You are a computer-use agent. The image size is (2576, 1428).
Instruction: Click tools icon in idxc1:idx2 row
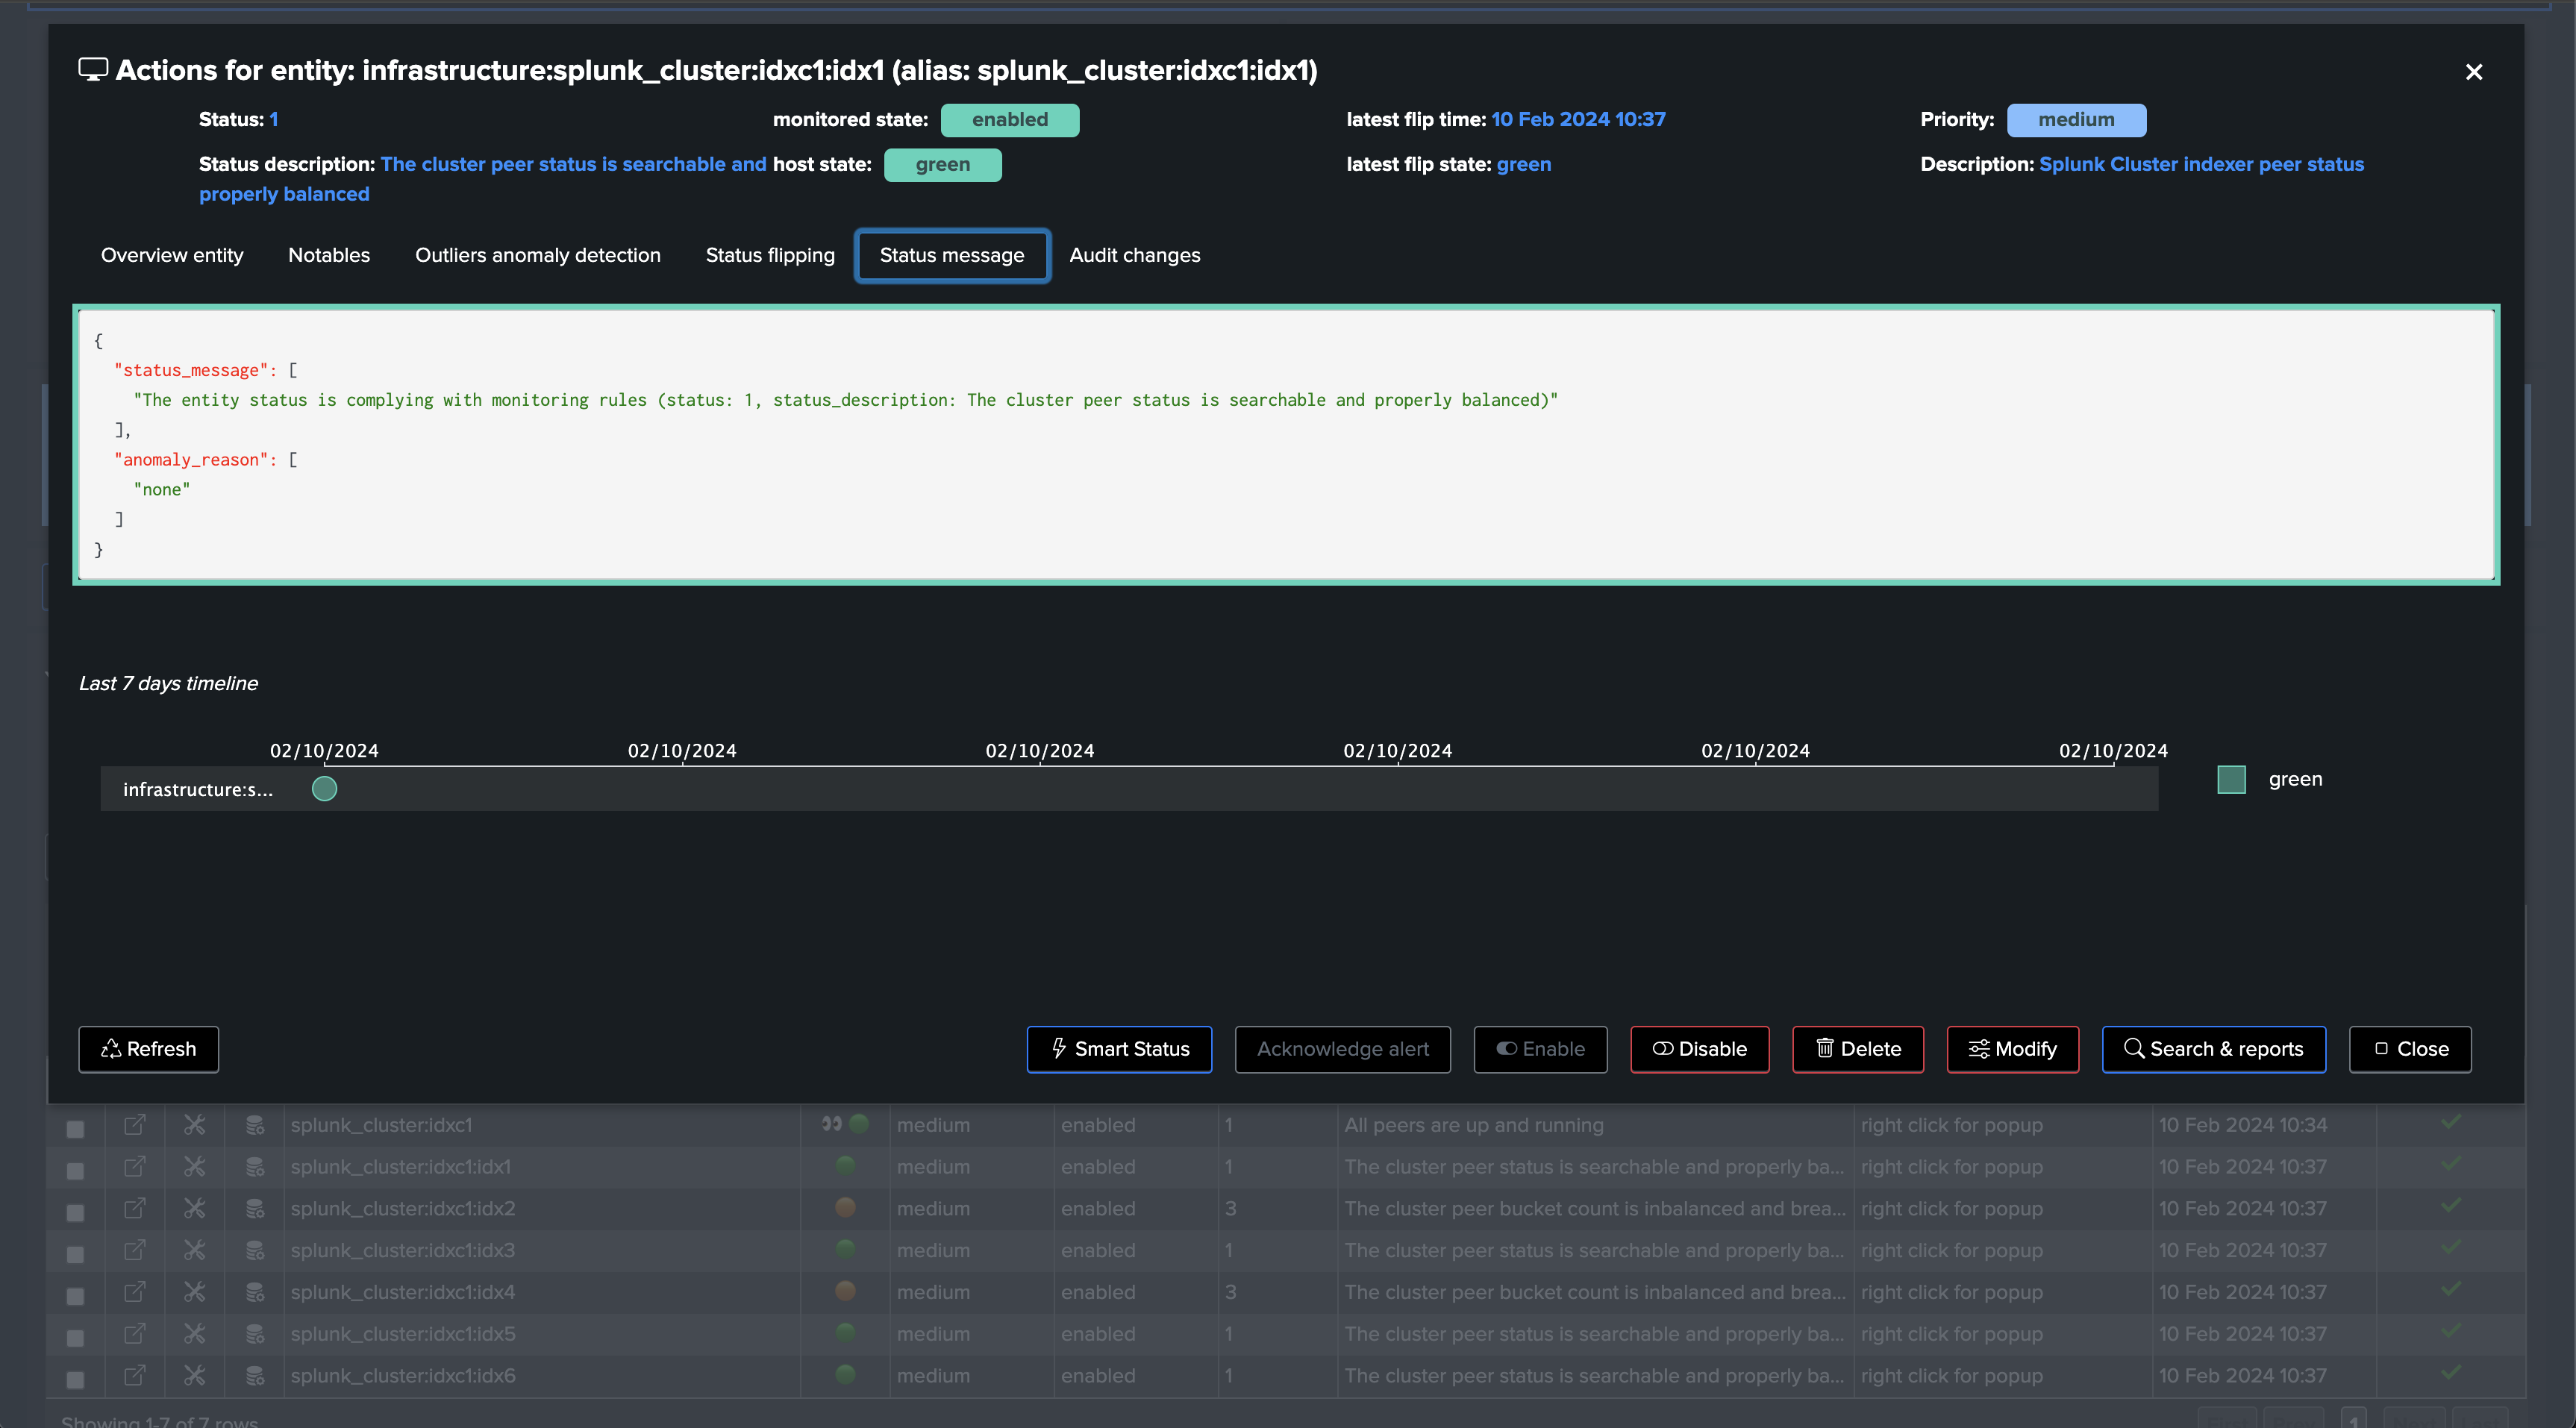pos(194,1208)
